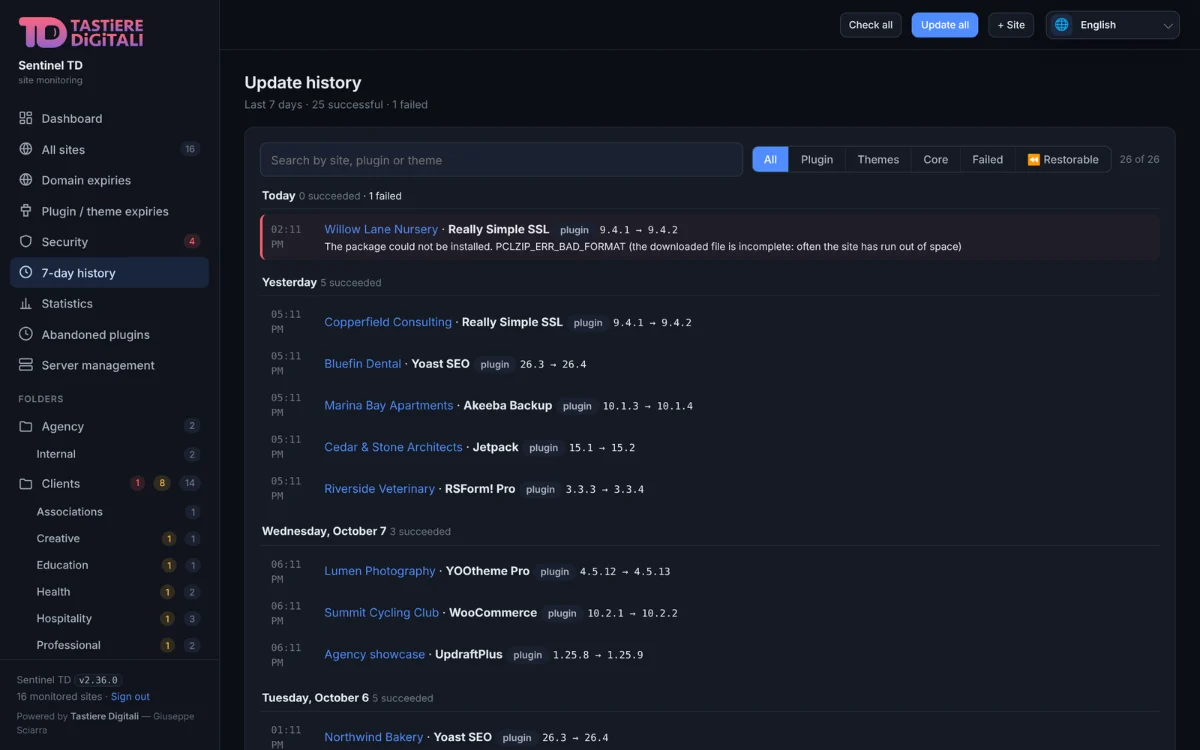Open the Dashboard grid icon
Viewport: 1200px width, 750px height.
[x=26, y=118]
